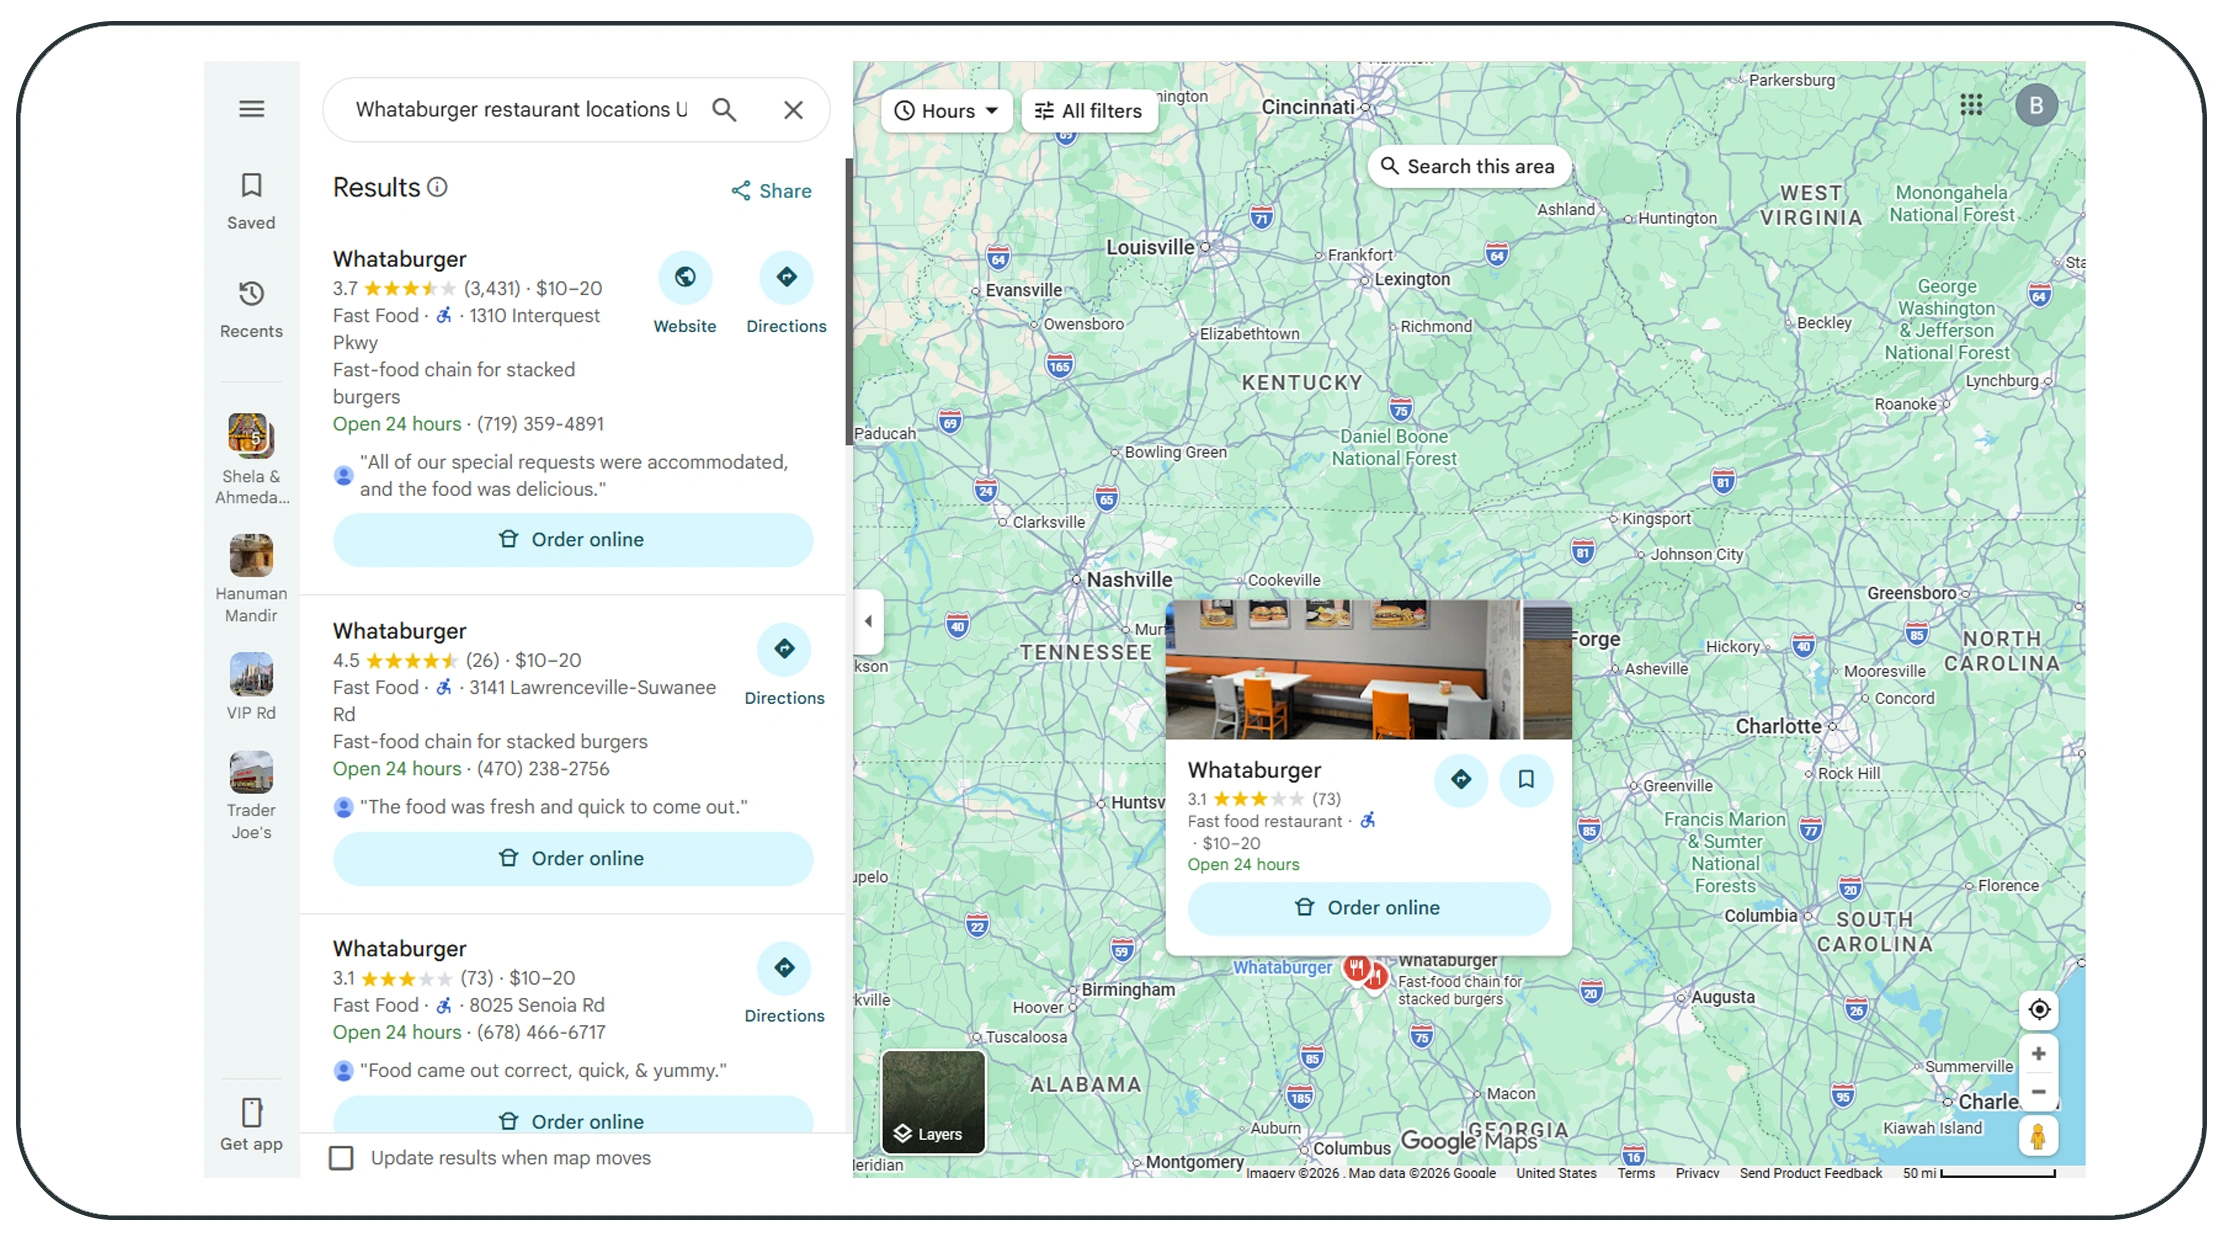This screenshot has height=1240, width=2223.
Task: Click the Show Your Location icon
Action: pyautogui.click(x=2039, y=1009)
